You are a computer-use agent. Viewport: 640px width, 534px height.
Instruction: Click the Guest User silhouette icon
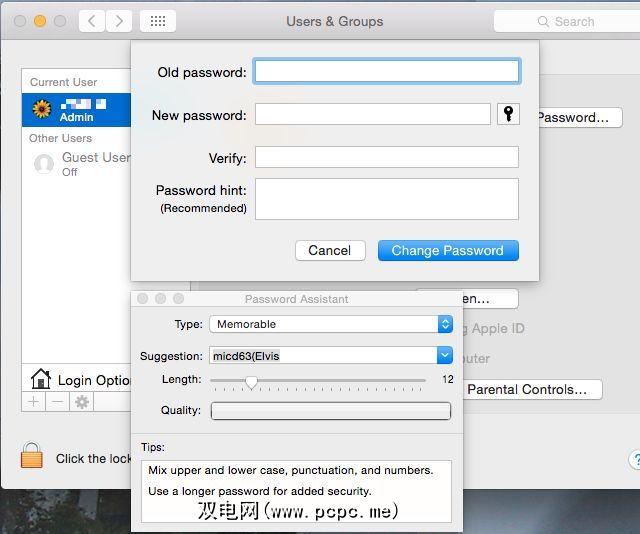(x=44, y=164)
